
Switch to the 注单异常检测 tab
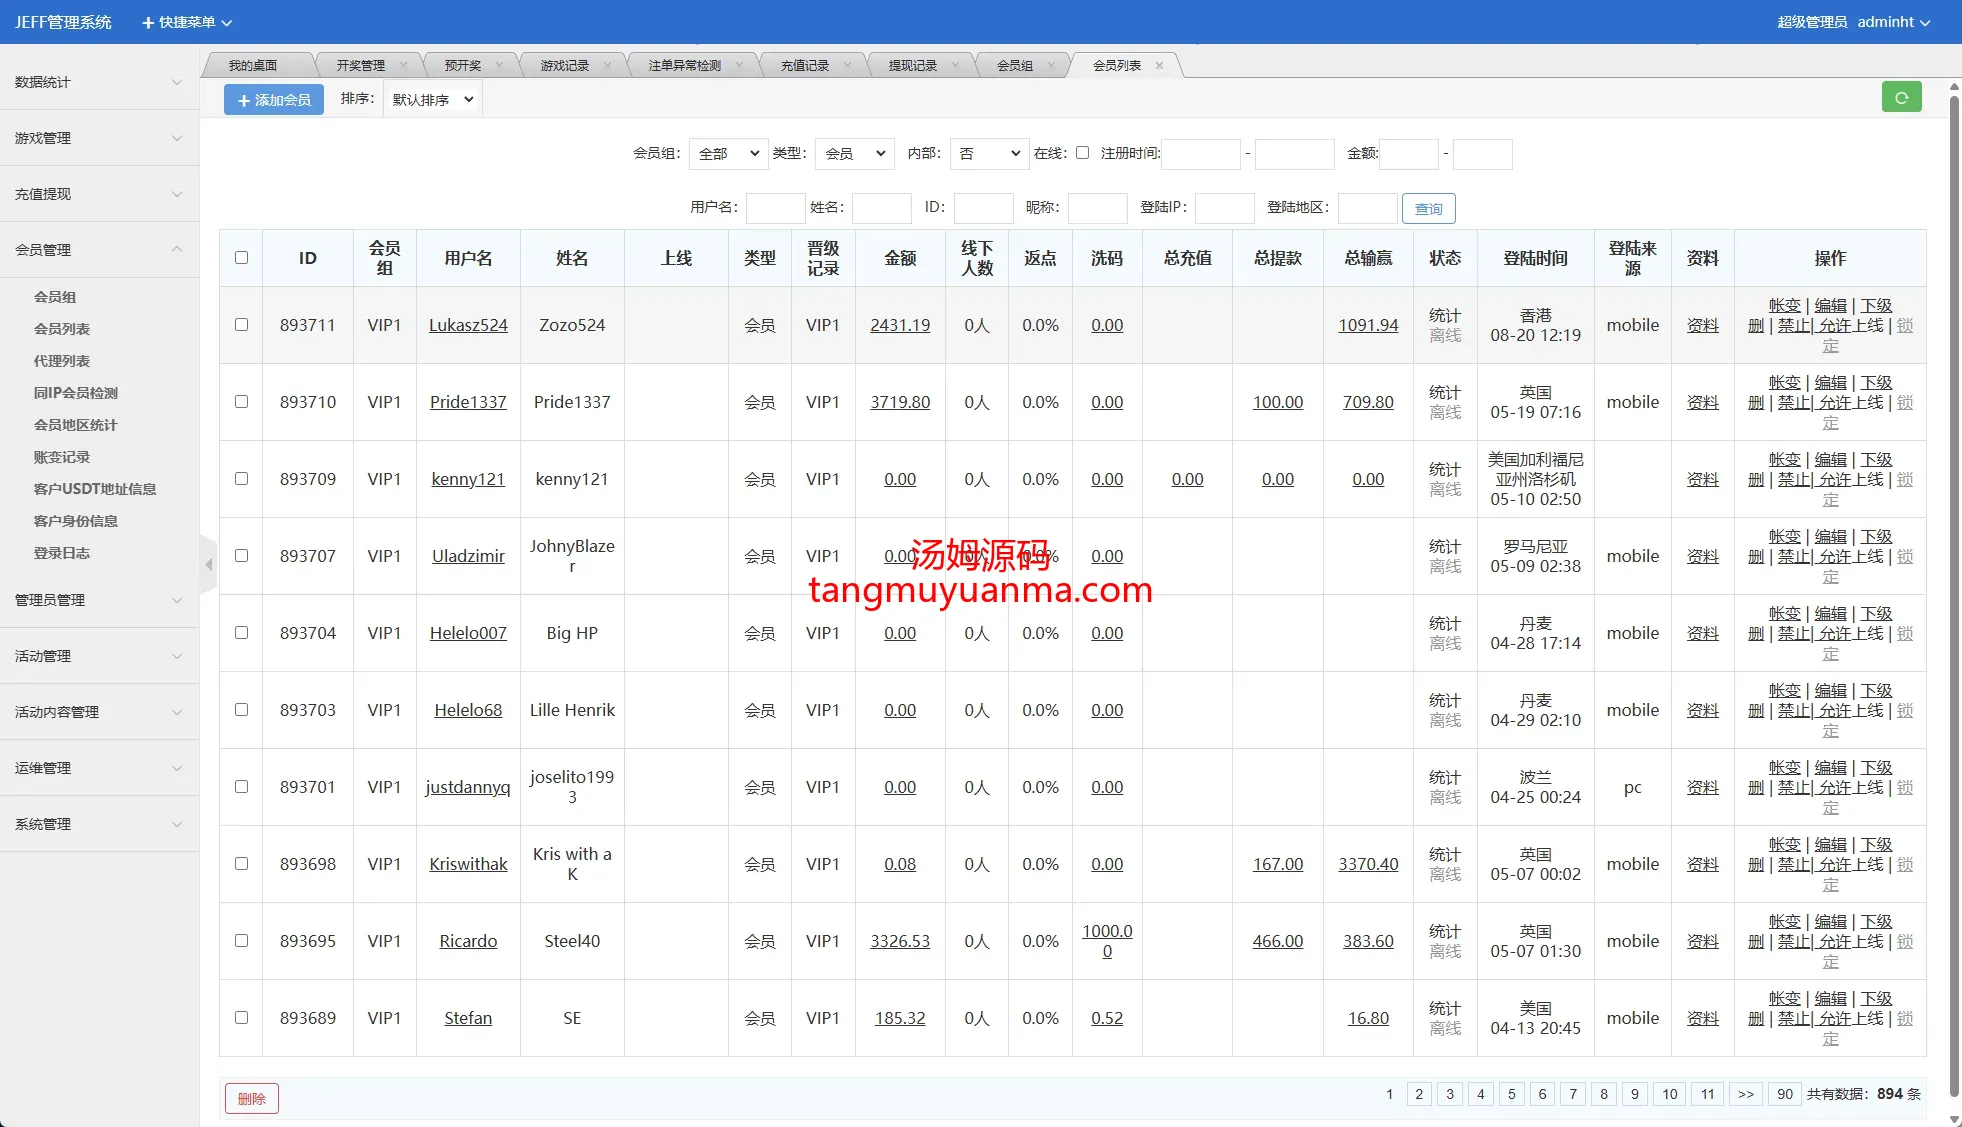point(684,66)
